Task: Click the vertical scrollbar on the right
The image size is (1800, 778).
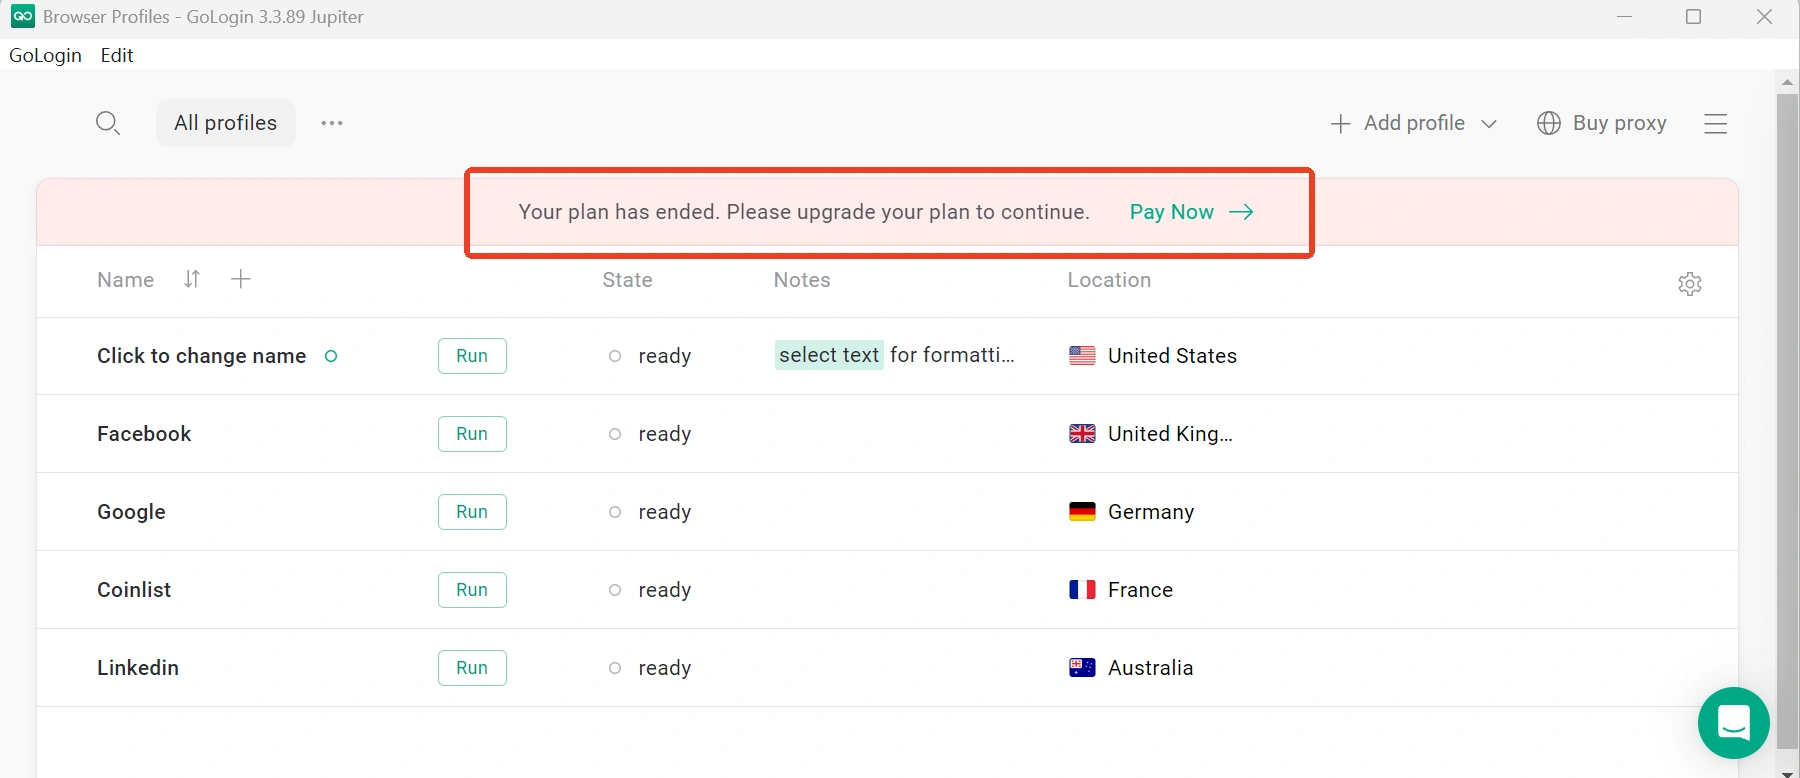Action: pyautogui.click(x=1787, y=420)
